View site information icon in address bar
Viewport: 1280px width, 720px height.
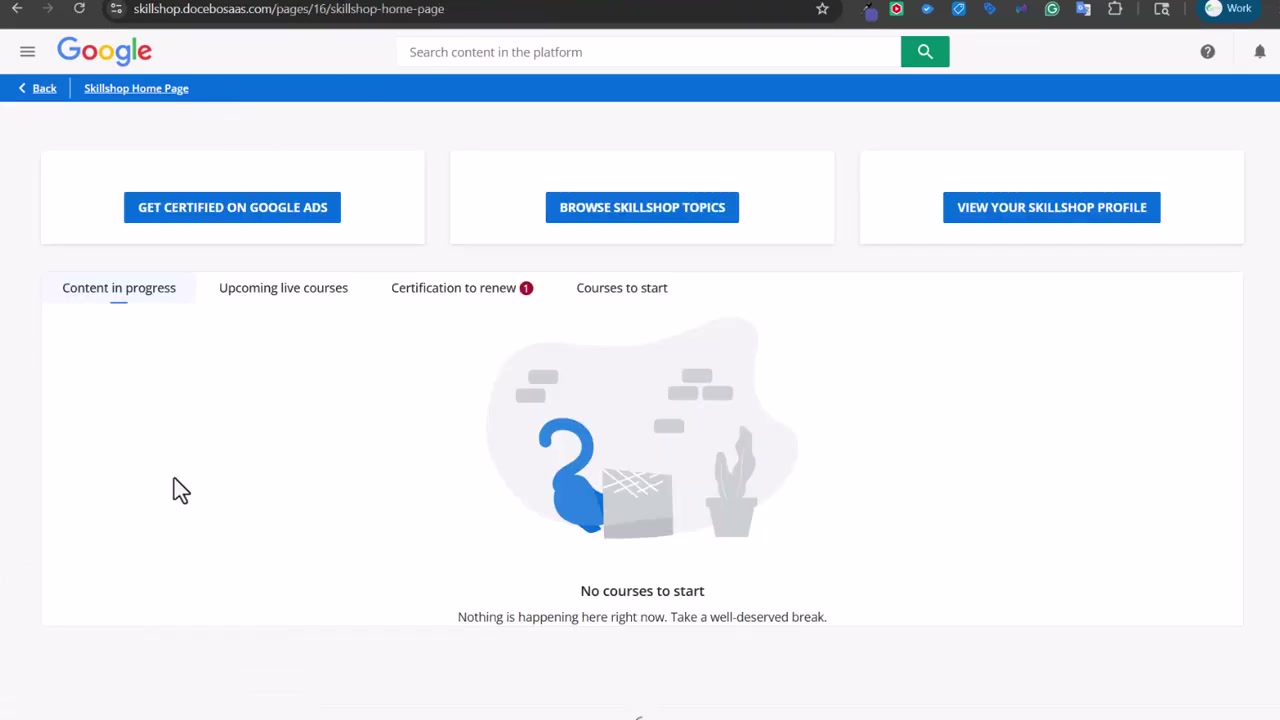(116, 9)
